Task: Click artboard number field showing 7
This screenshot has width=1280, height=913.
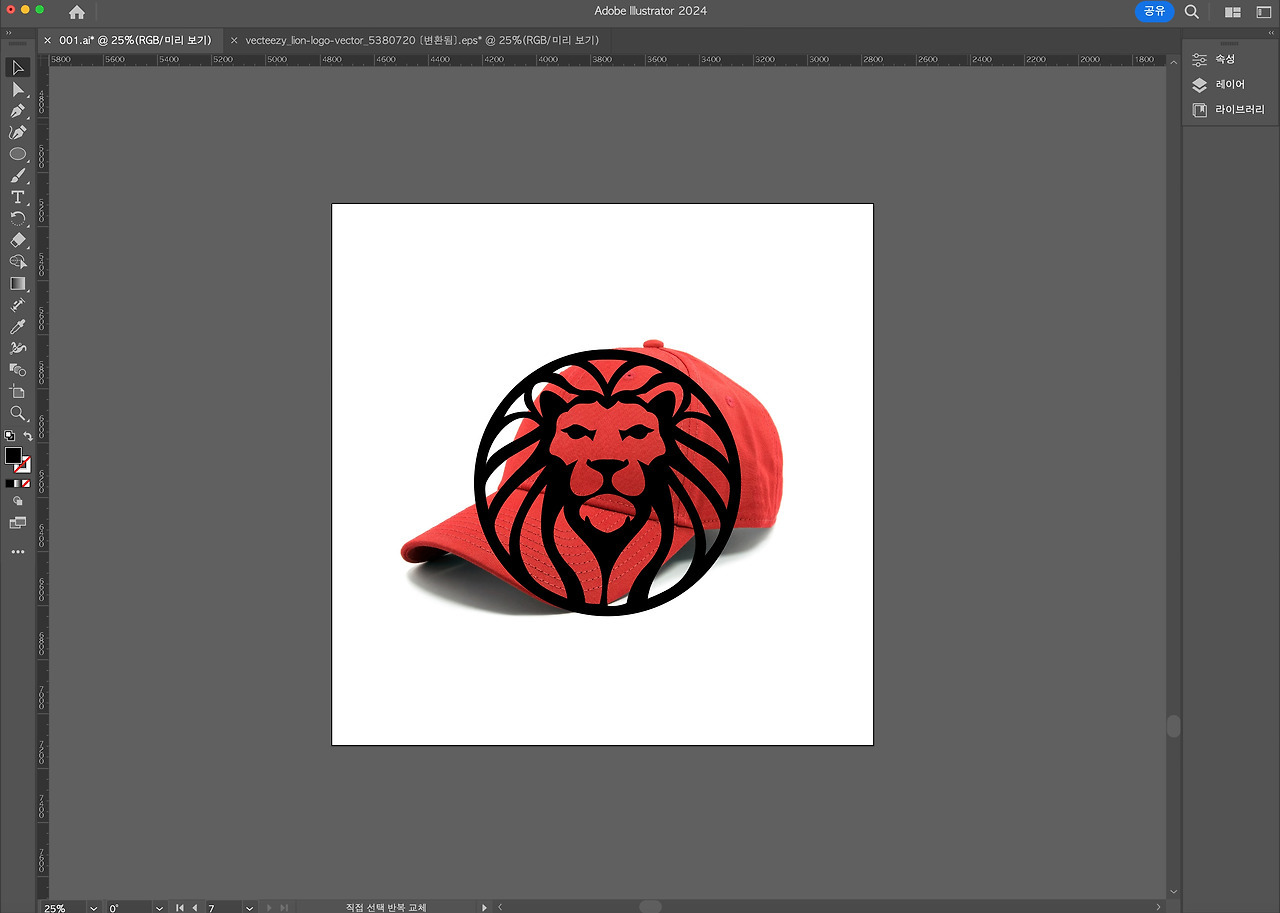Action: (x=223, y=908)
